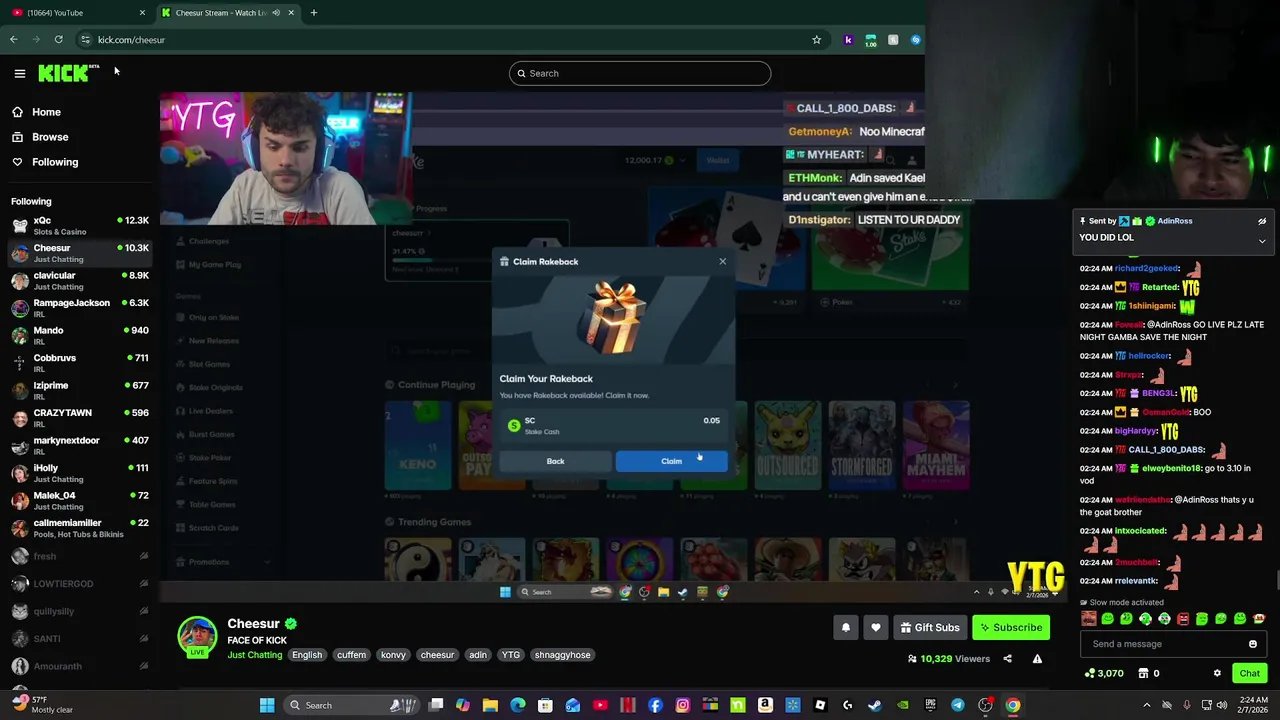Image resolution: width=1280 pixels, height=720 pixels.
Task: Select the YTG tag
Action: click(x=511, y=655)
